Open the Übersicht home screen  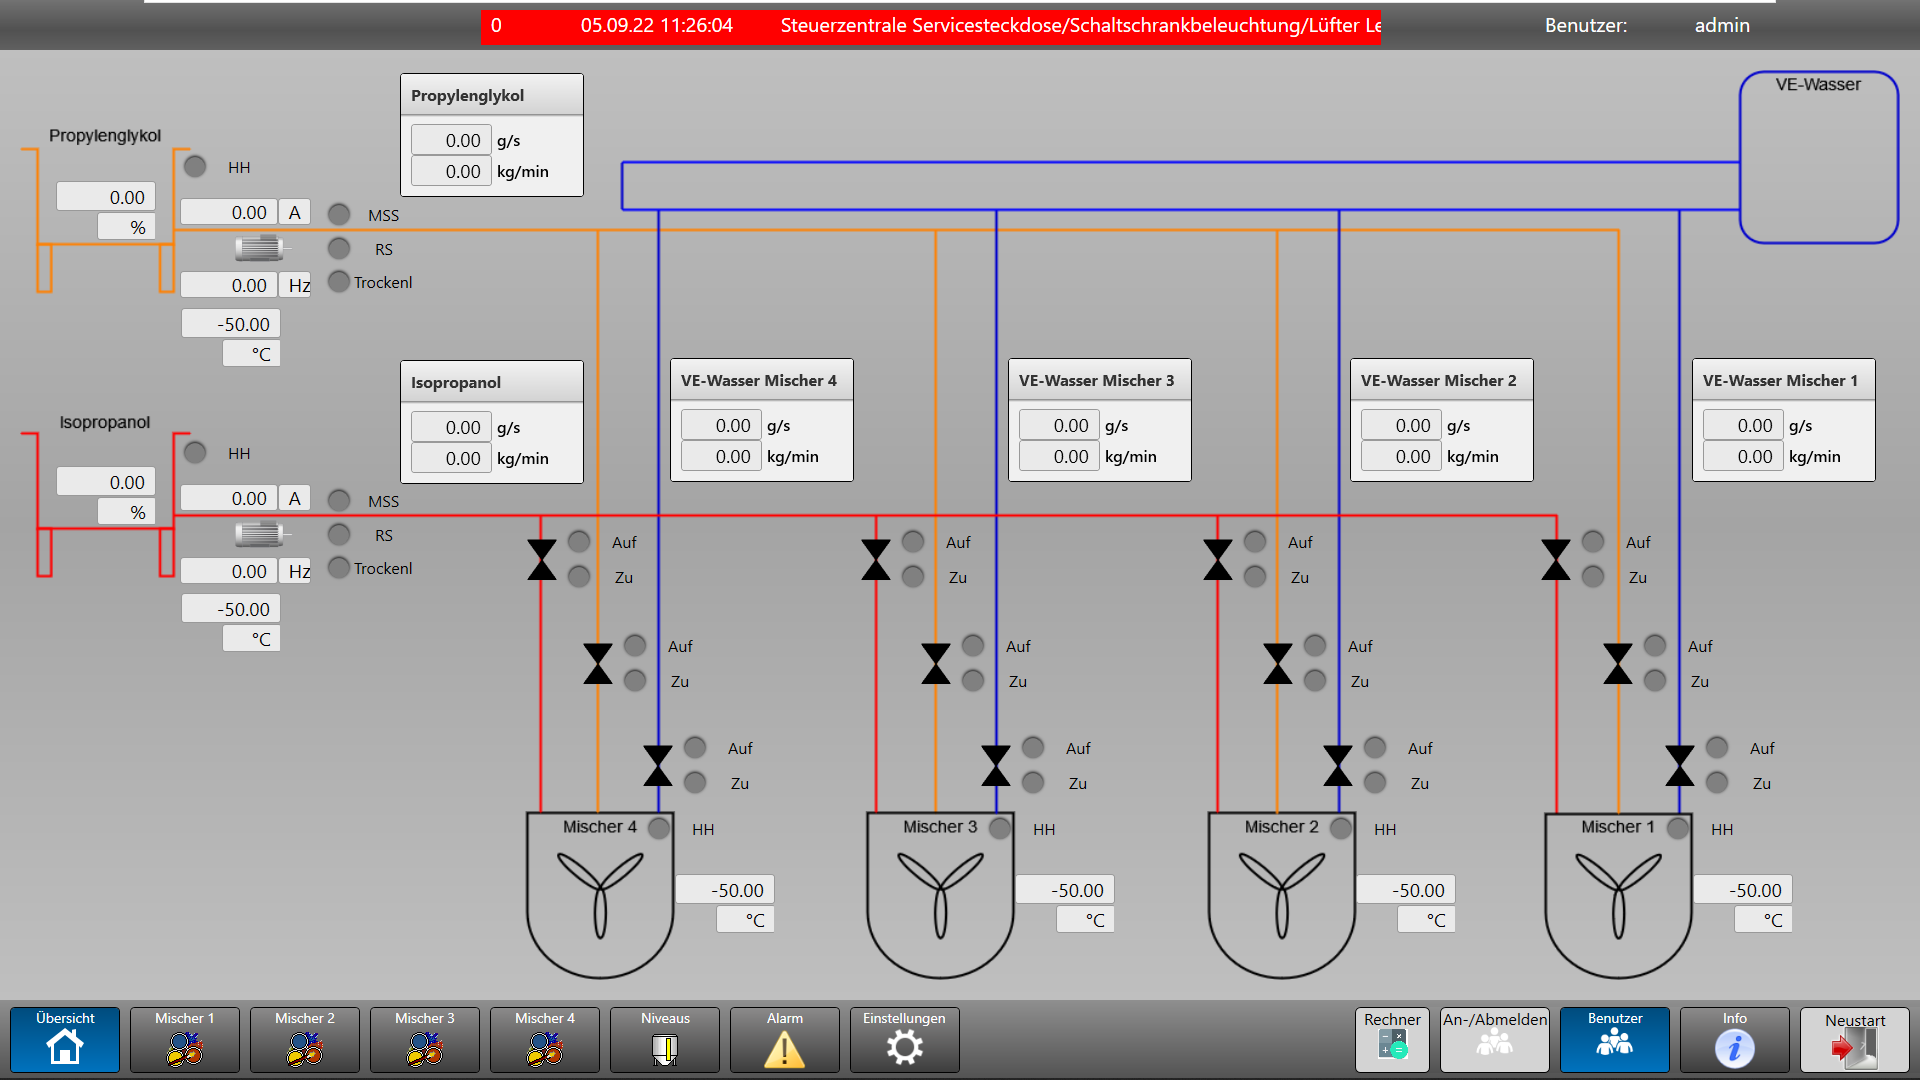[x=65, y=1040]
